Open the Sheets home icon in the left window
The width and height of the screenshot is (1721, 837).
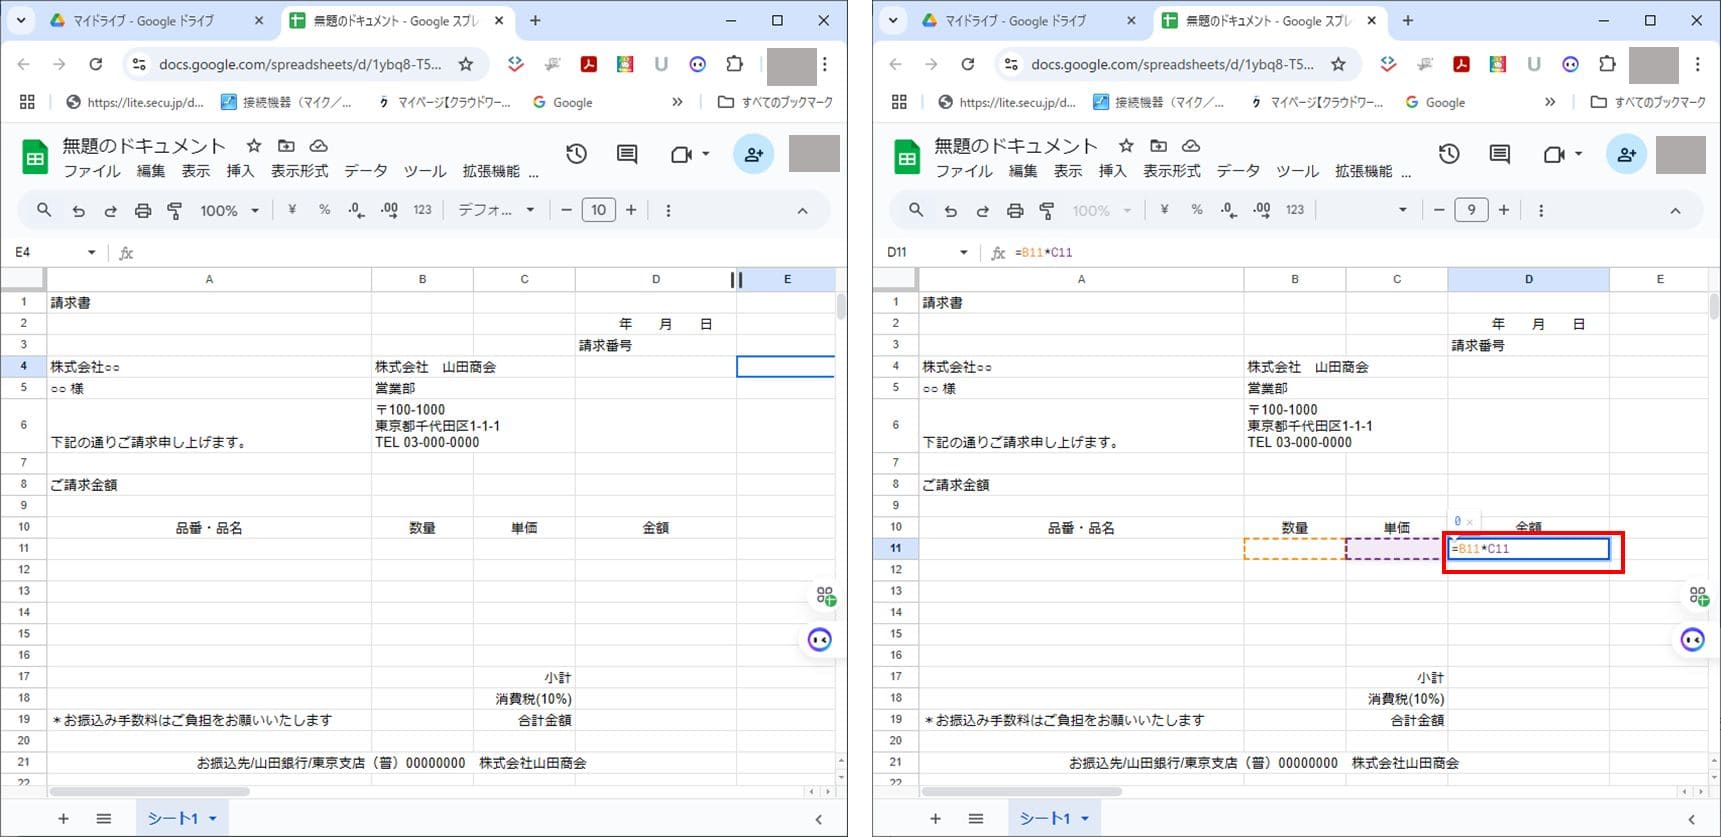[35, 157]
